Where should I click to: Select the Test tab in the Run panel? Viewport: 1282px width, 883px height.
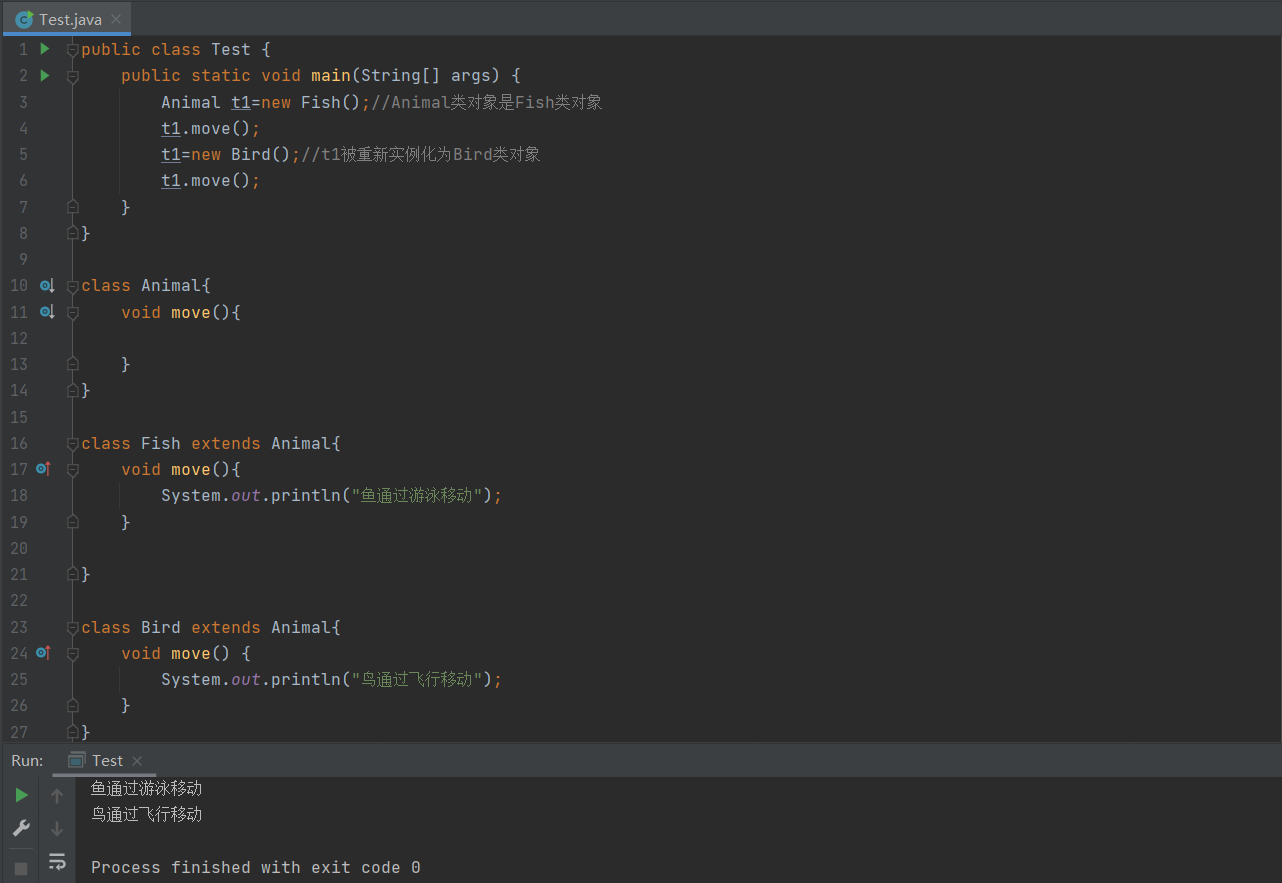pos(107,761)
